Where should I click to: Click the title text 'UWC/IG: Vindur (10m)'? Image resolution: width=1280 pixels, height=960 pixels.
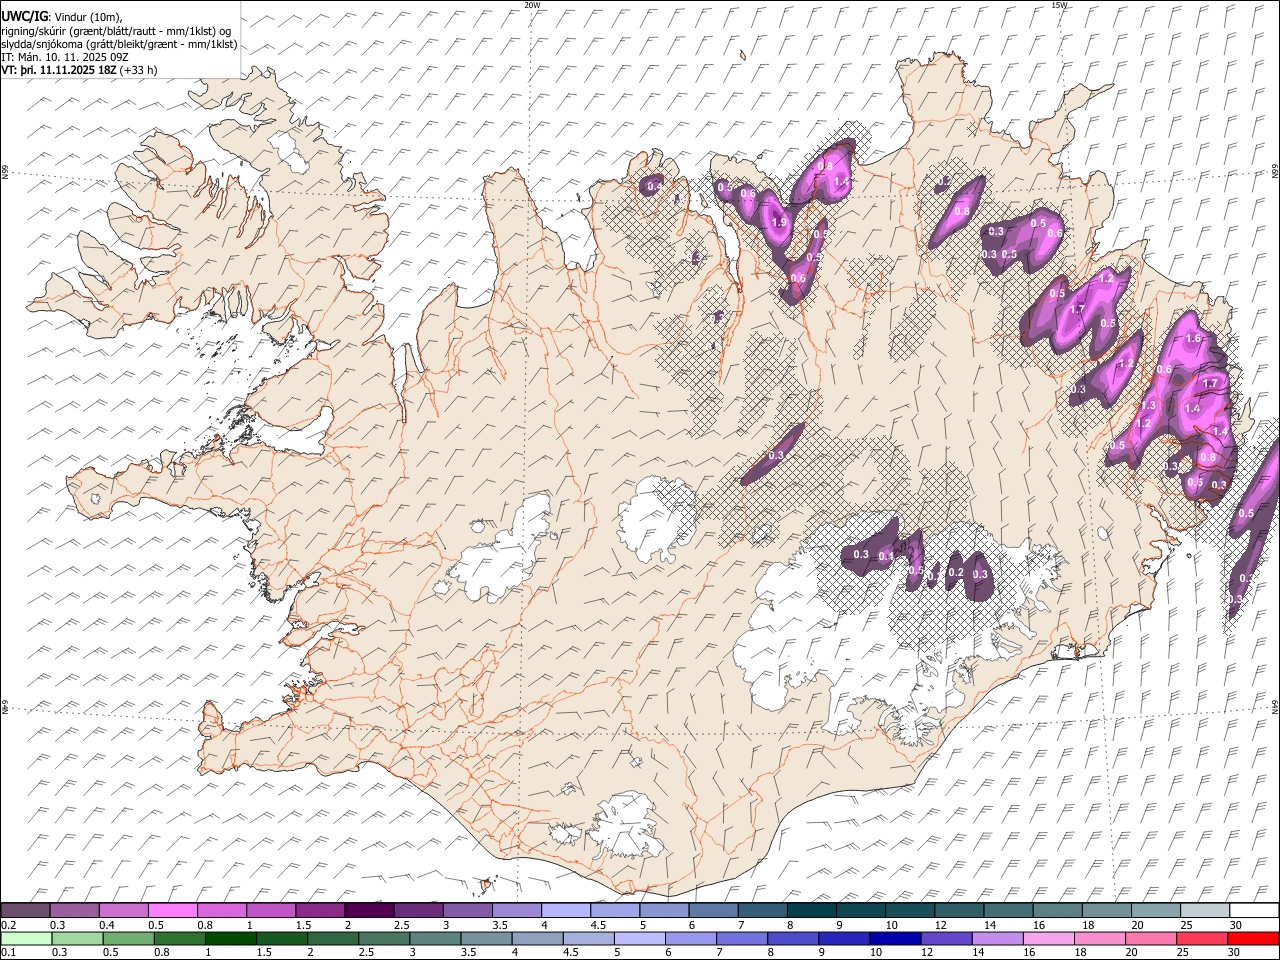[x=62, y=16]
